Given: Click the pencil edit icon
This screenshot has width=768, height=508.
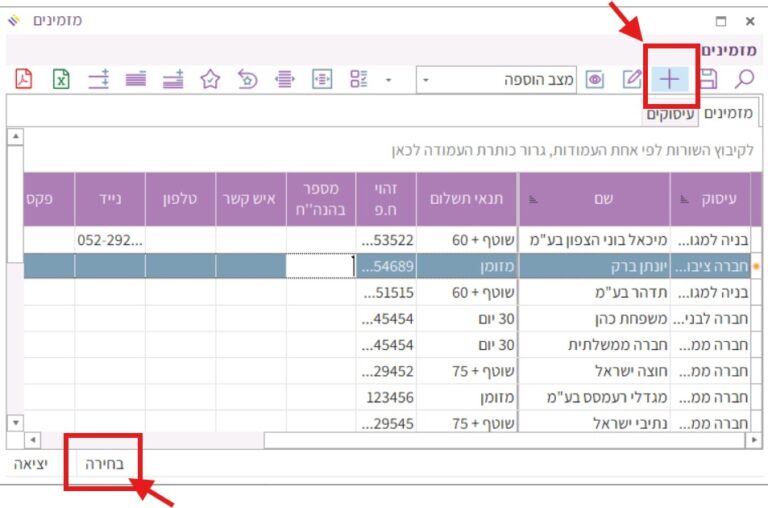Looking at the screenshot, I should (632, 79).
